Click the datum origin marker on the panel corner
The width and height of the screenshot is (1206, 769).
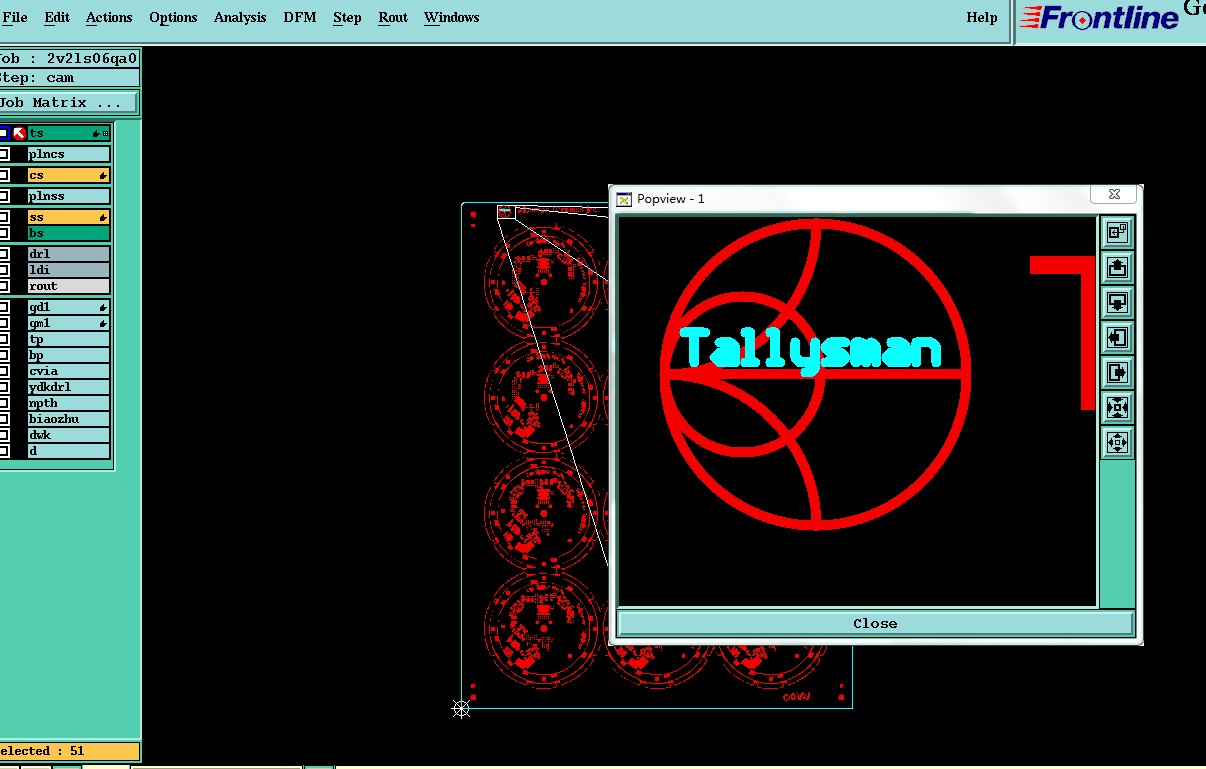(x=461, y=709)
